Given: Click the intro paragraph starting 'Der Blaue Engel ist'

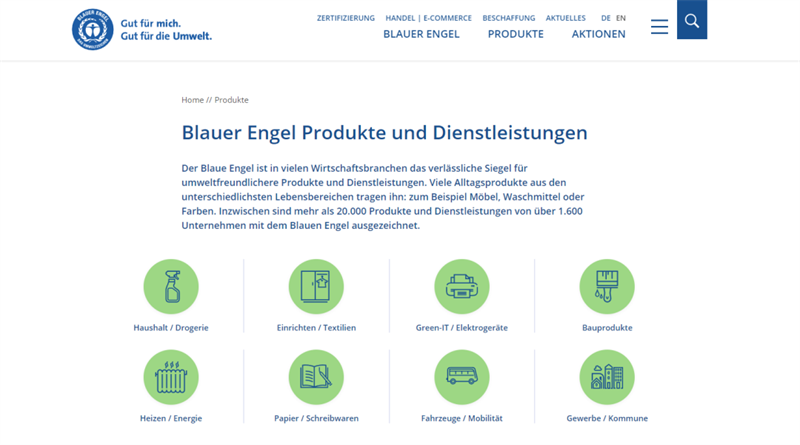Looking at the screenshot, I should tap(383, 196).
